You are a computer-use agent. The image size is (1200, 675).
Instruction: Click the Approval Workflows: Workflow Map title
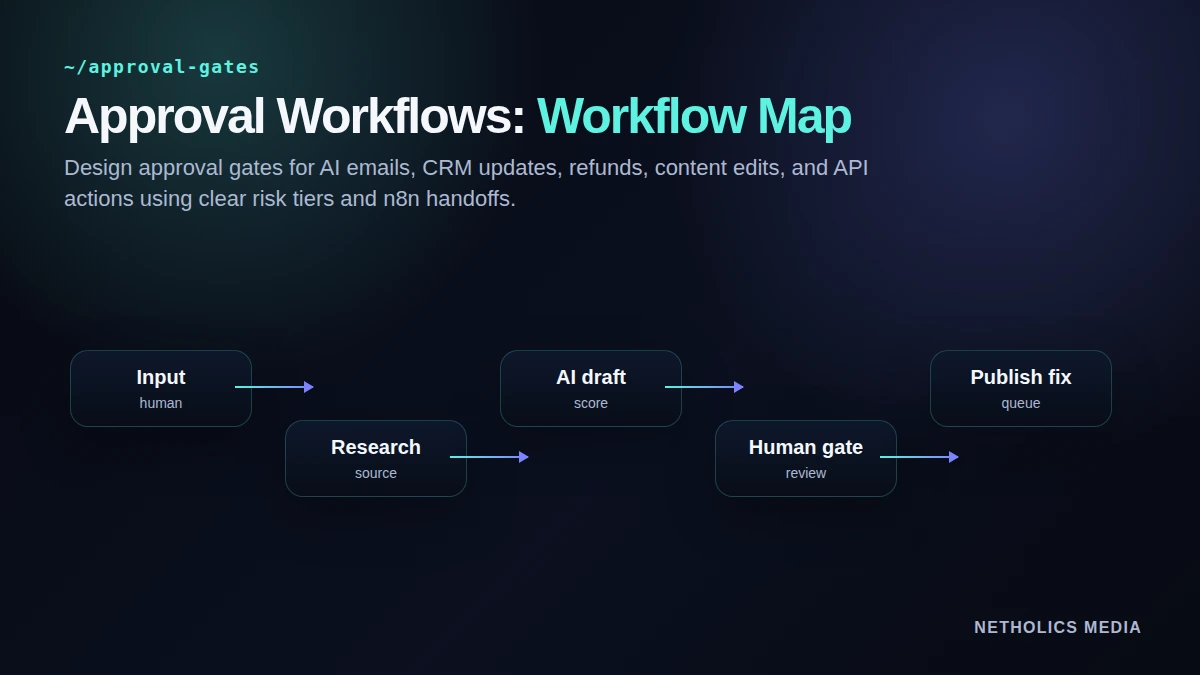click(458, 116)
